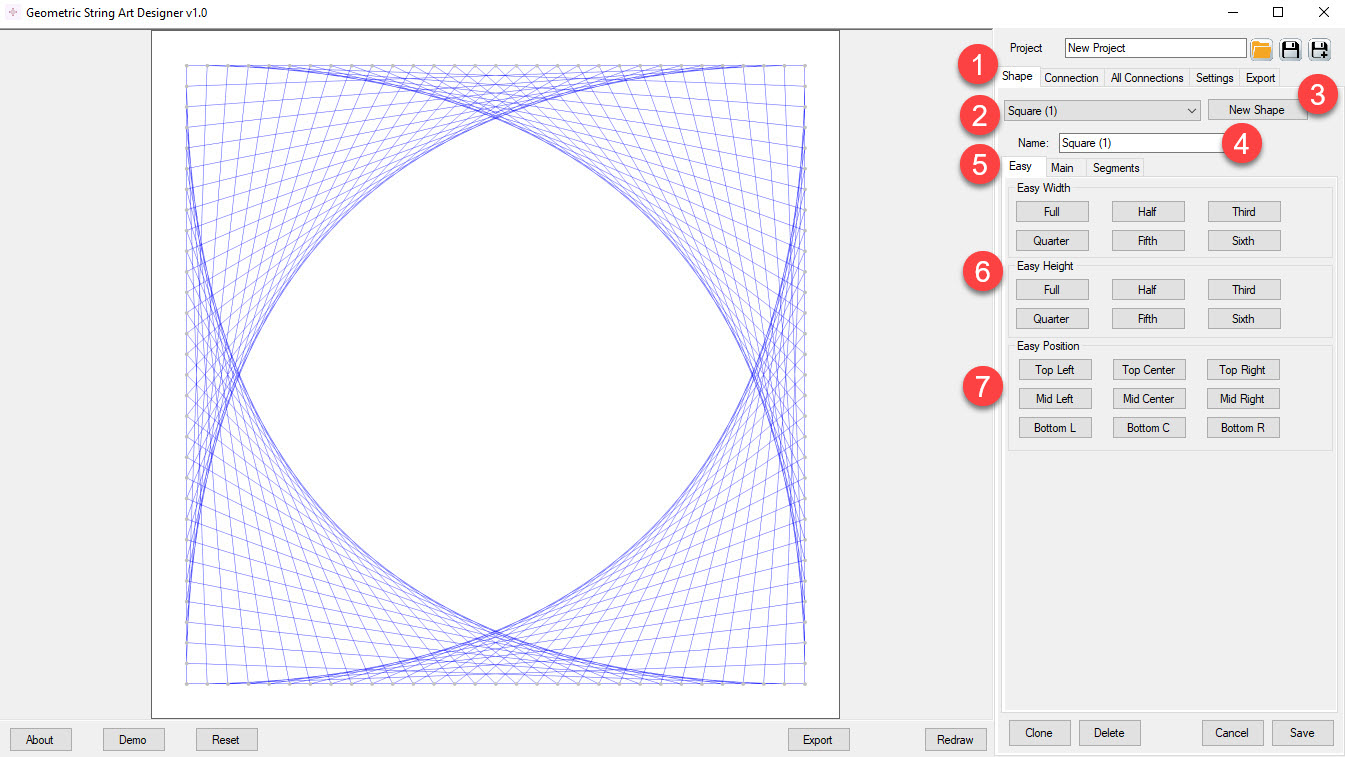1345x757 pixels.
Task: Set Easy Height to Half
Action: (x=1148, y=290)
